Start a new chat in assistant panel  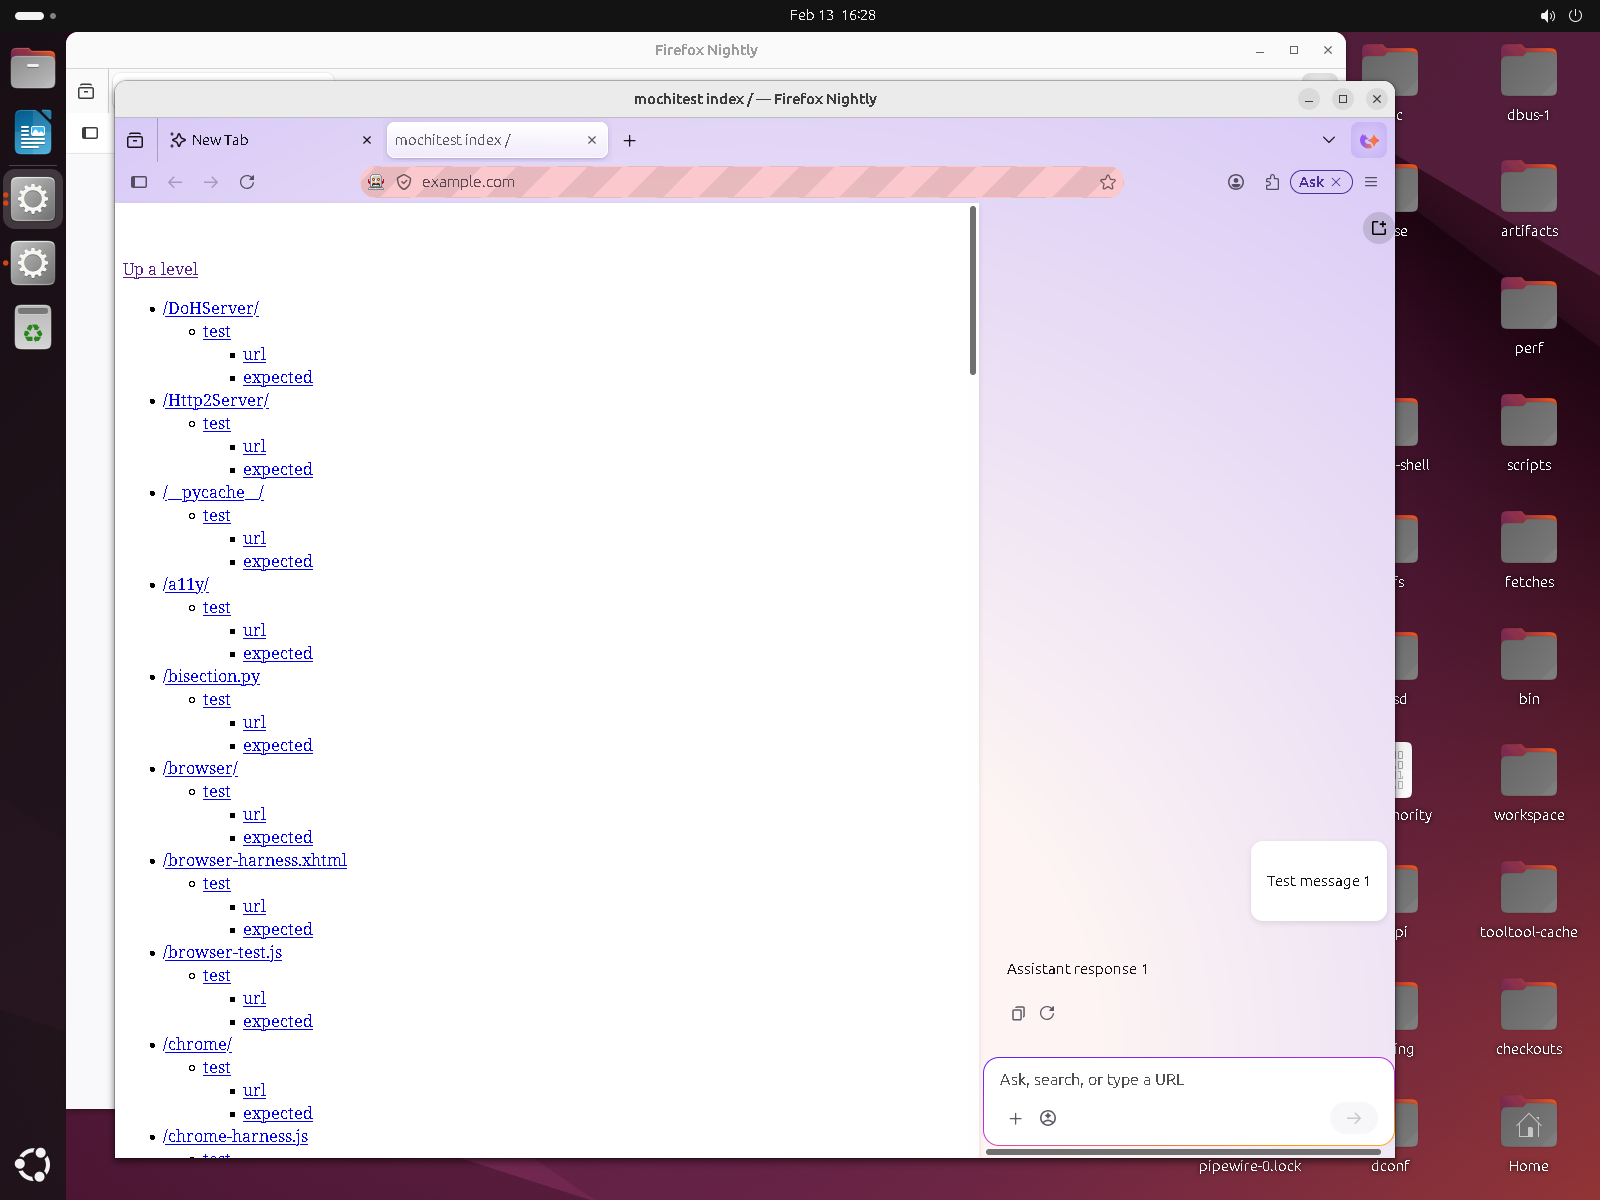click(1378, 228)
